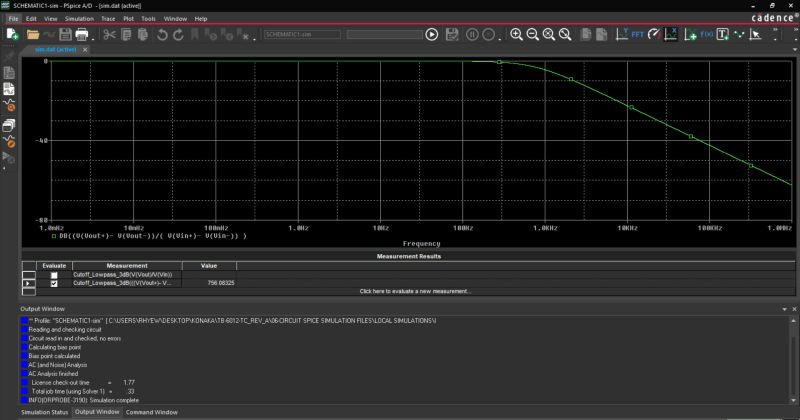Toggle the FFT Fourier icon
Image resolution: width=800 pixels, height=420 pixels.
click(x=638, y=35)
